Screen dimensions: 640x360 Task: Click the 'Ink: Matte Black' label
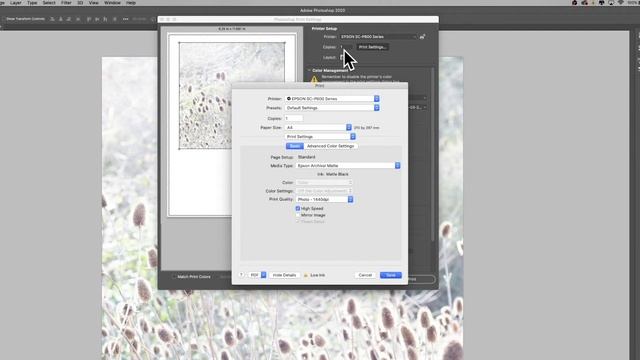coord(333,174)
